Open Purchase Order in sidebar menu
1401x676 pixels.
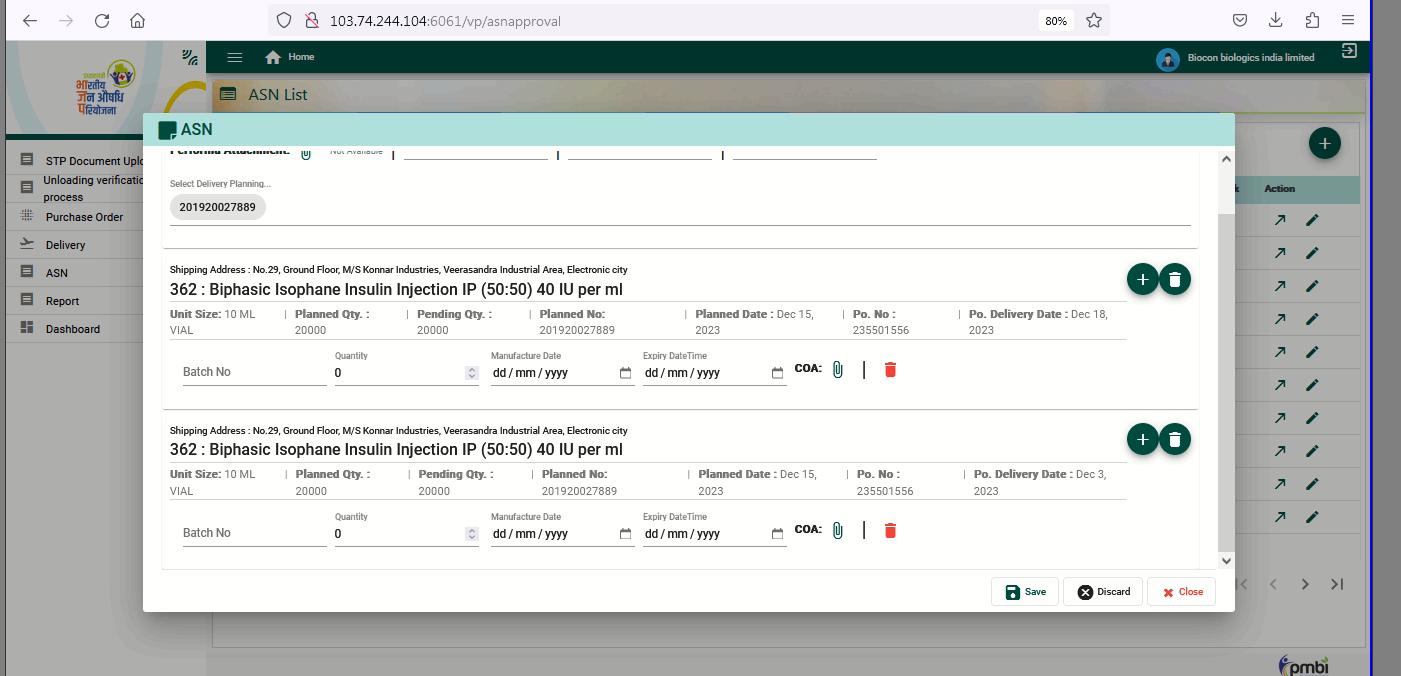(84, 217)
